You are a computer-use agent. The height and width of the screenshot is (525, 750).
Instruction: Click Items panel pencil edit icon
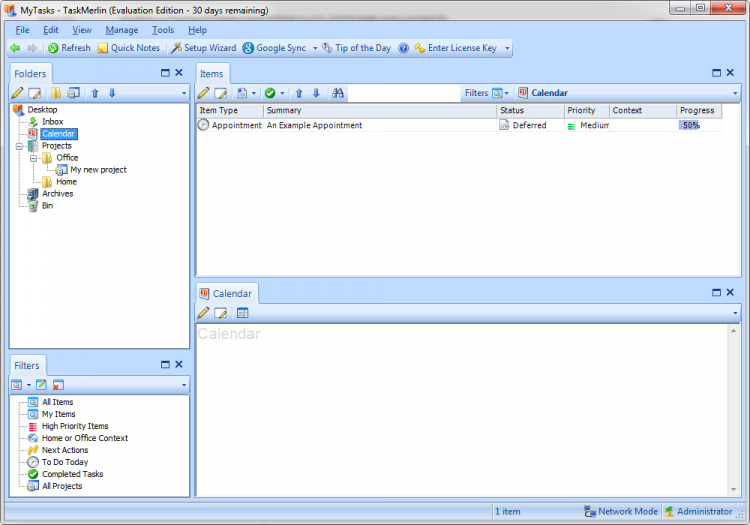pyautogui.click(x=203, y=93)
